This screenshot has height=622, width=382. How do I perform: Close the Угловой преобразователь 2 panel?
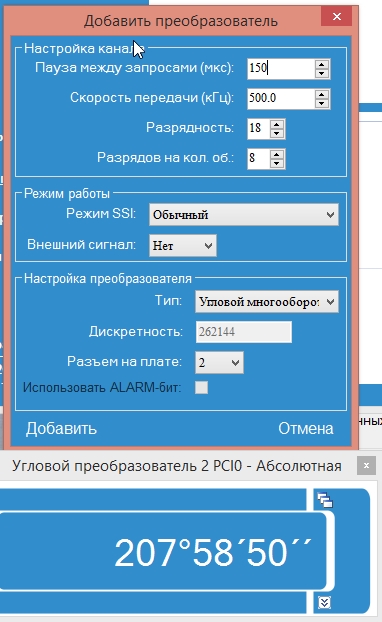366,466
